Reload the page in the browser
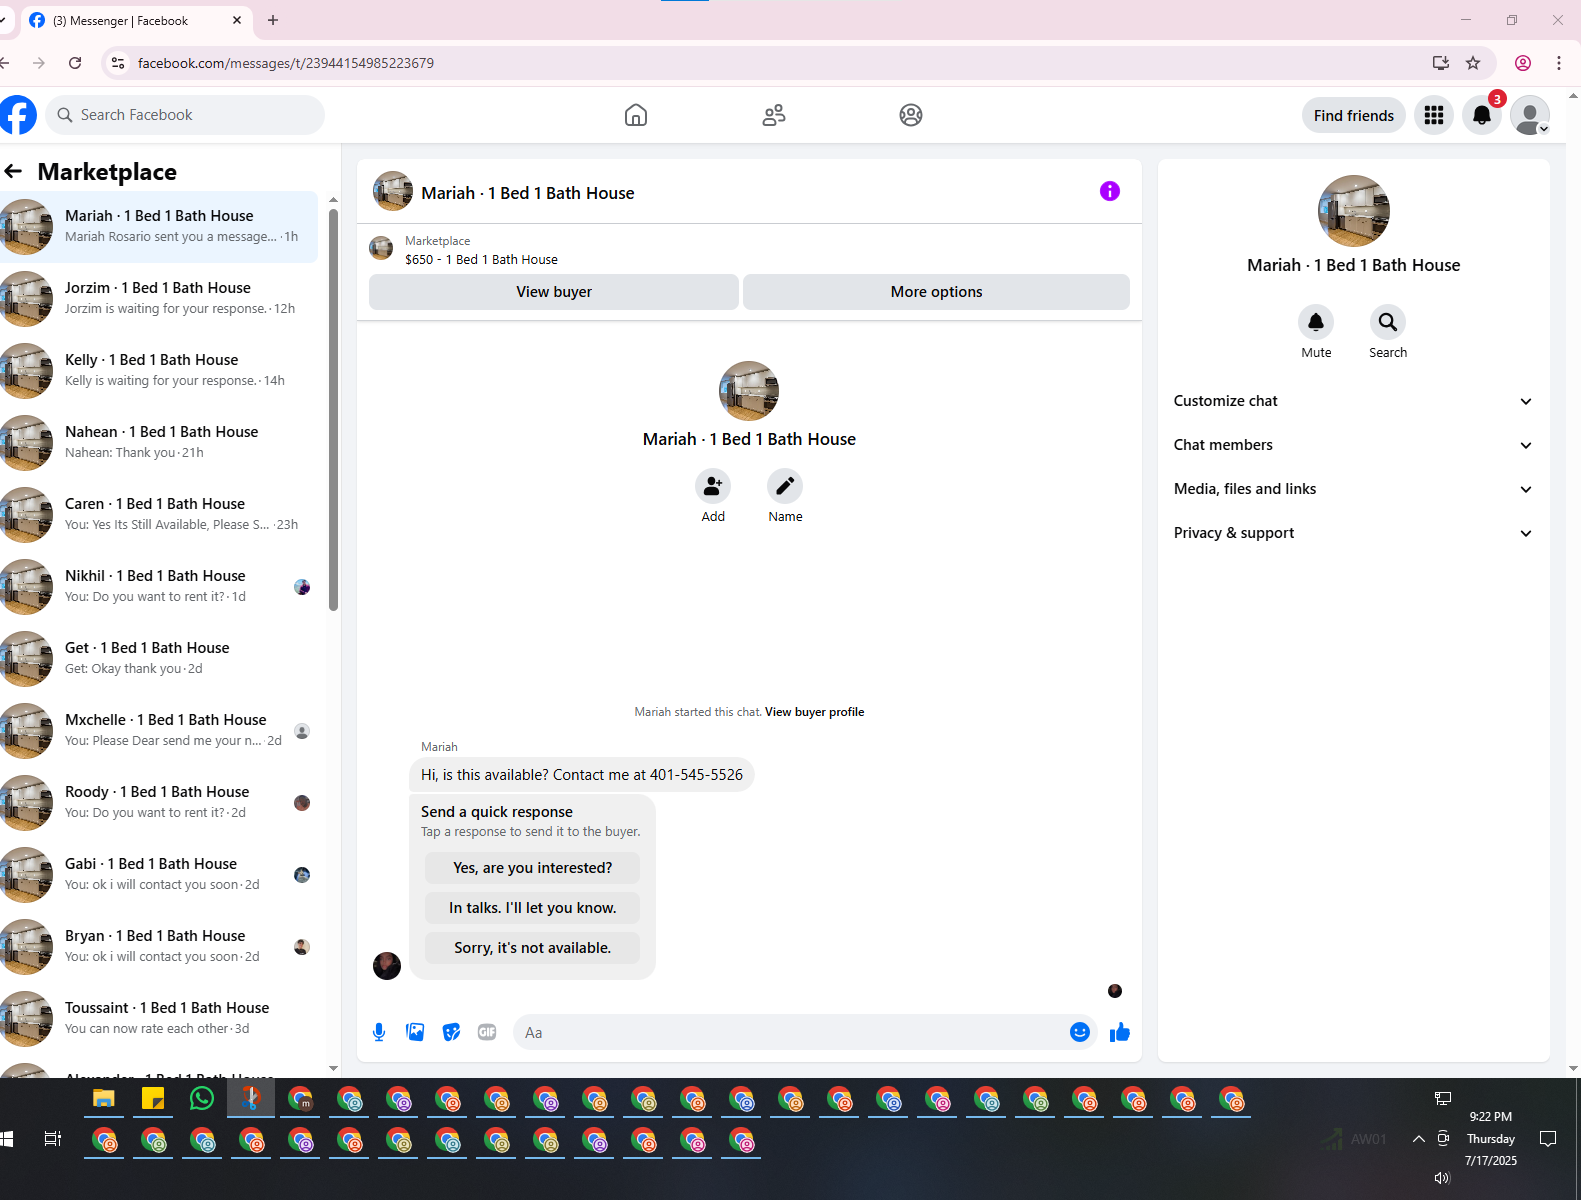Screen dimensions: 1581x1200 (75, 63)
